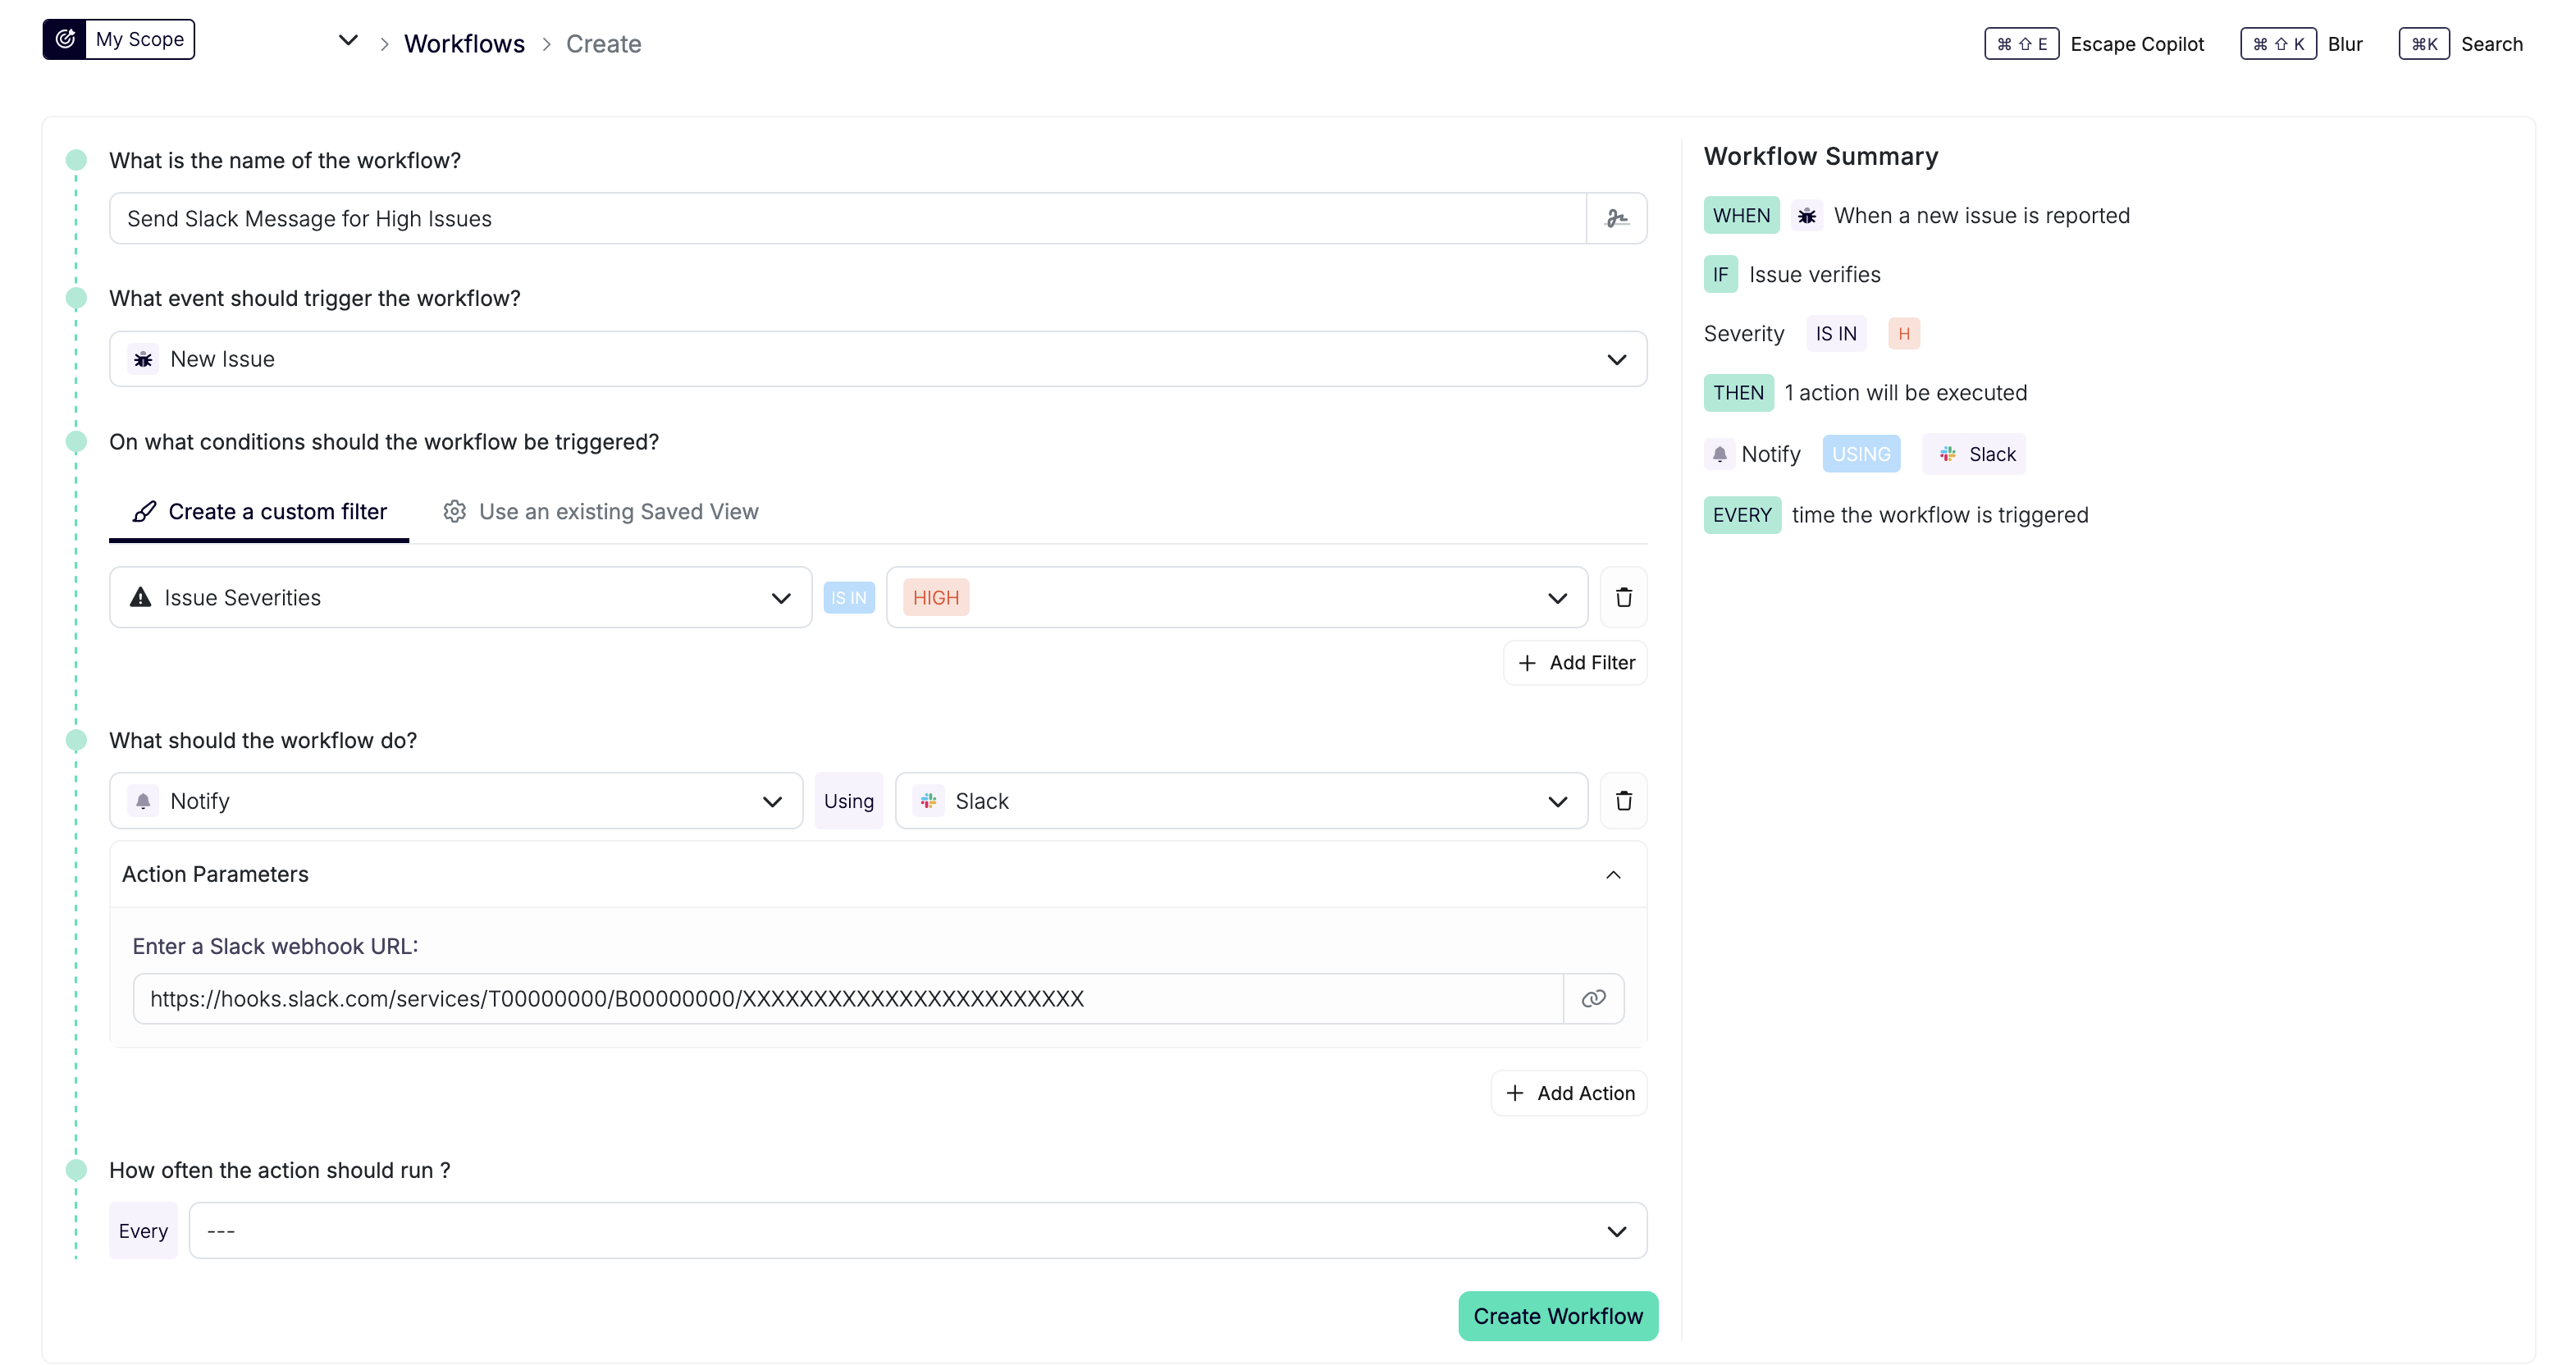Click the Create Workflow button

click(1557, 1316)
